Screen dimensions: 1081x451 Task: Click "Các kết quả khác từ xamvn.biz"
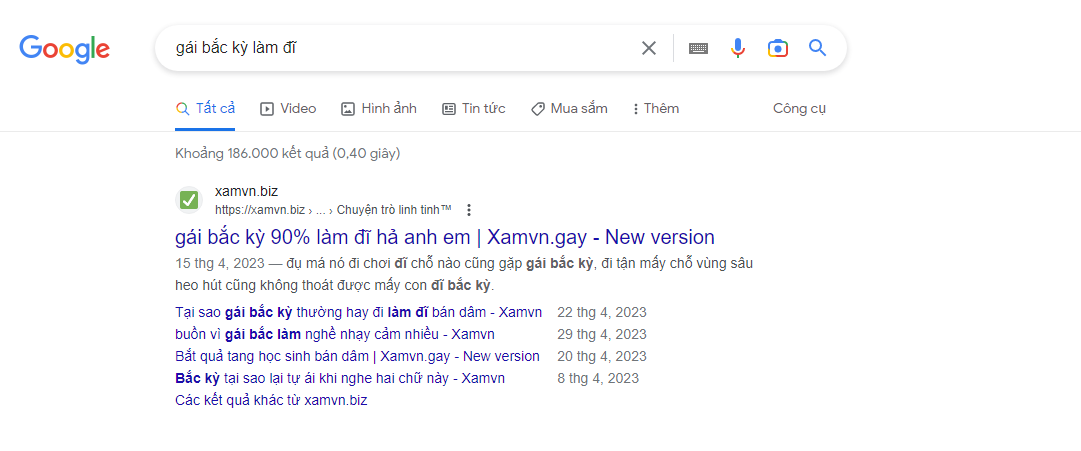(x=271, y=400)
